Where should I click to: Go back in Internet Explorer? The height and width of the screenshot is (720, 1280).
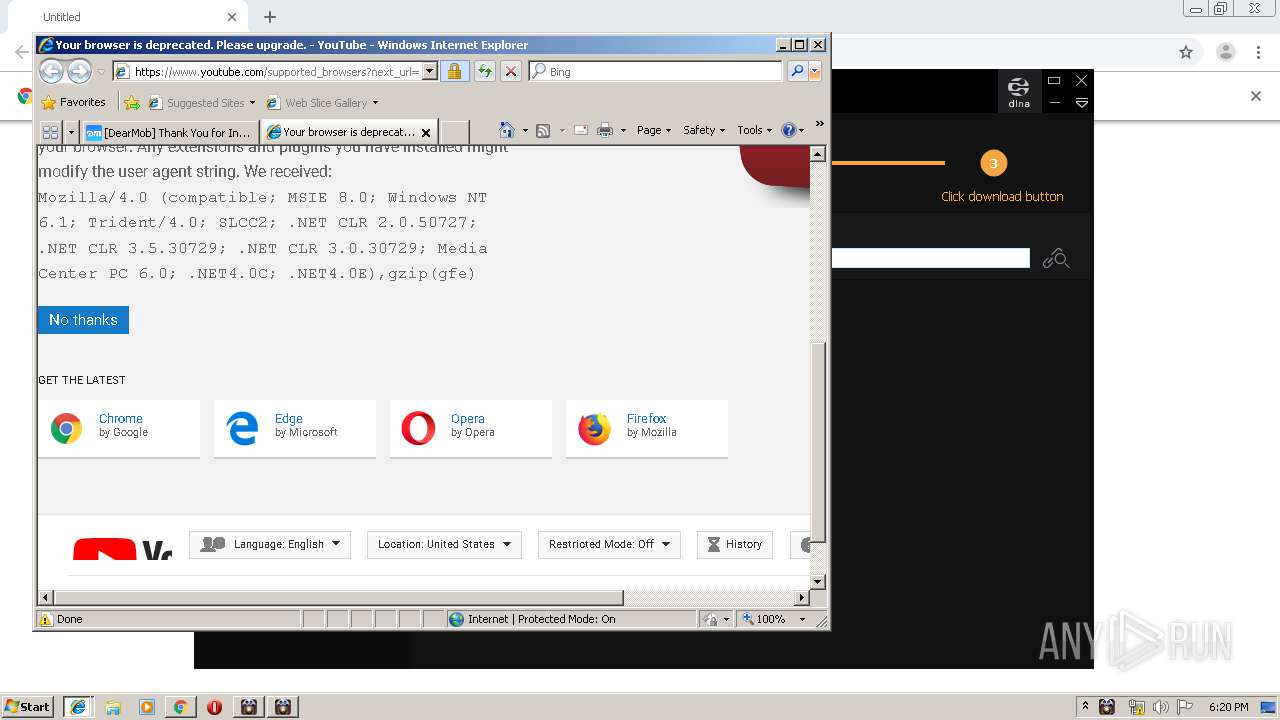point(51,71)
